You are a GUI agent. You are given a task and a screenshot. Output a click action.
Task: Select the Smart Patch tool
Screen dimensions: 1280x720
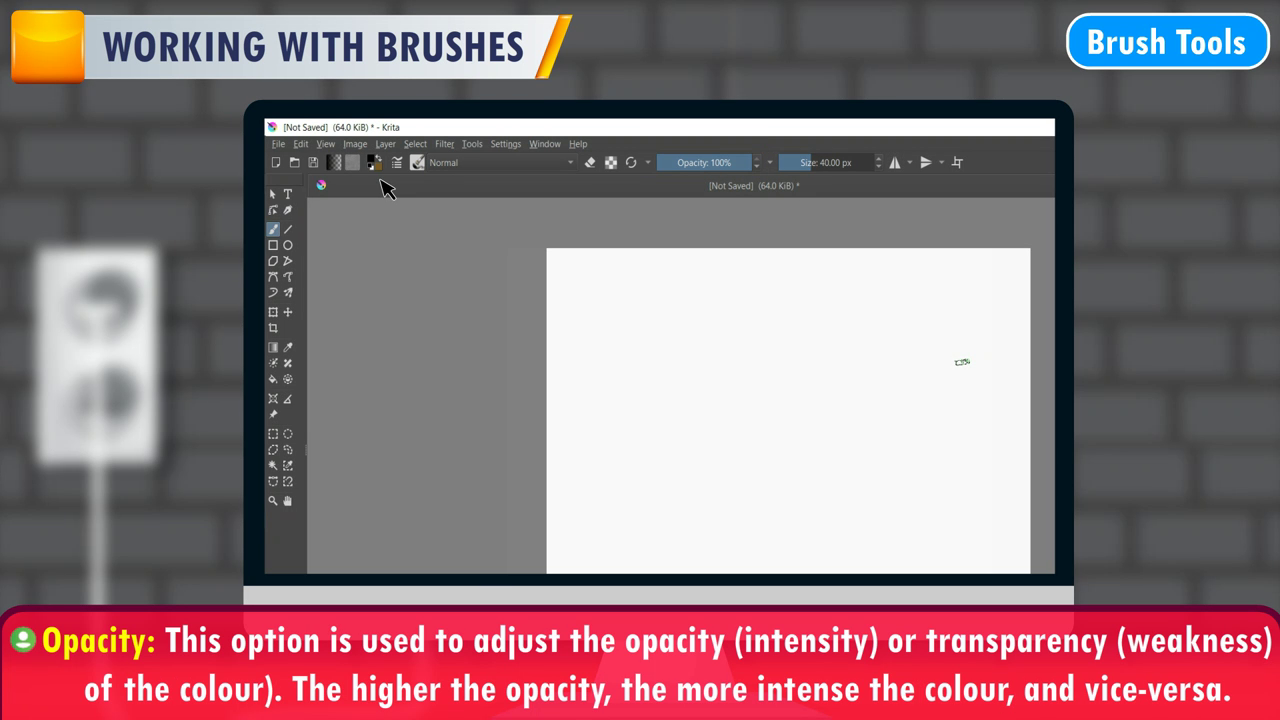coord(288,363)
